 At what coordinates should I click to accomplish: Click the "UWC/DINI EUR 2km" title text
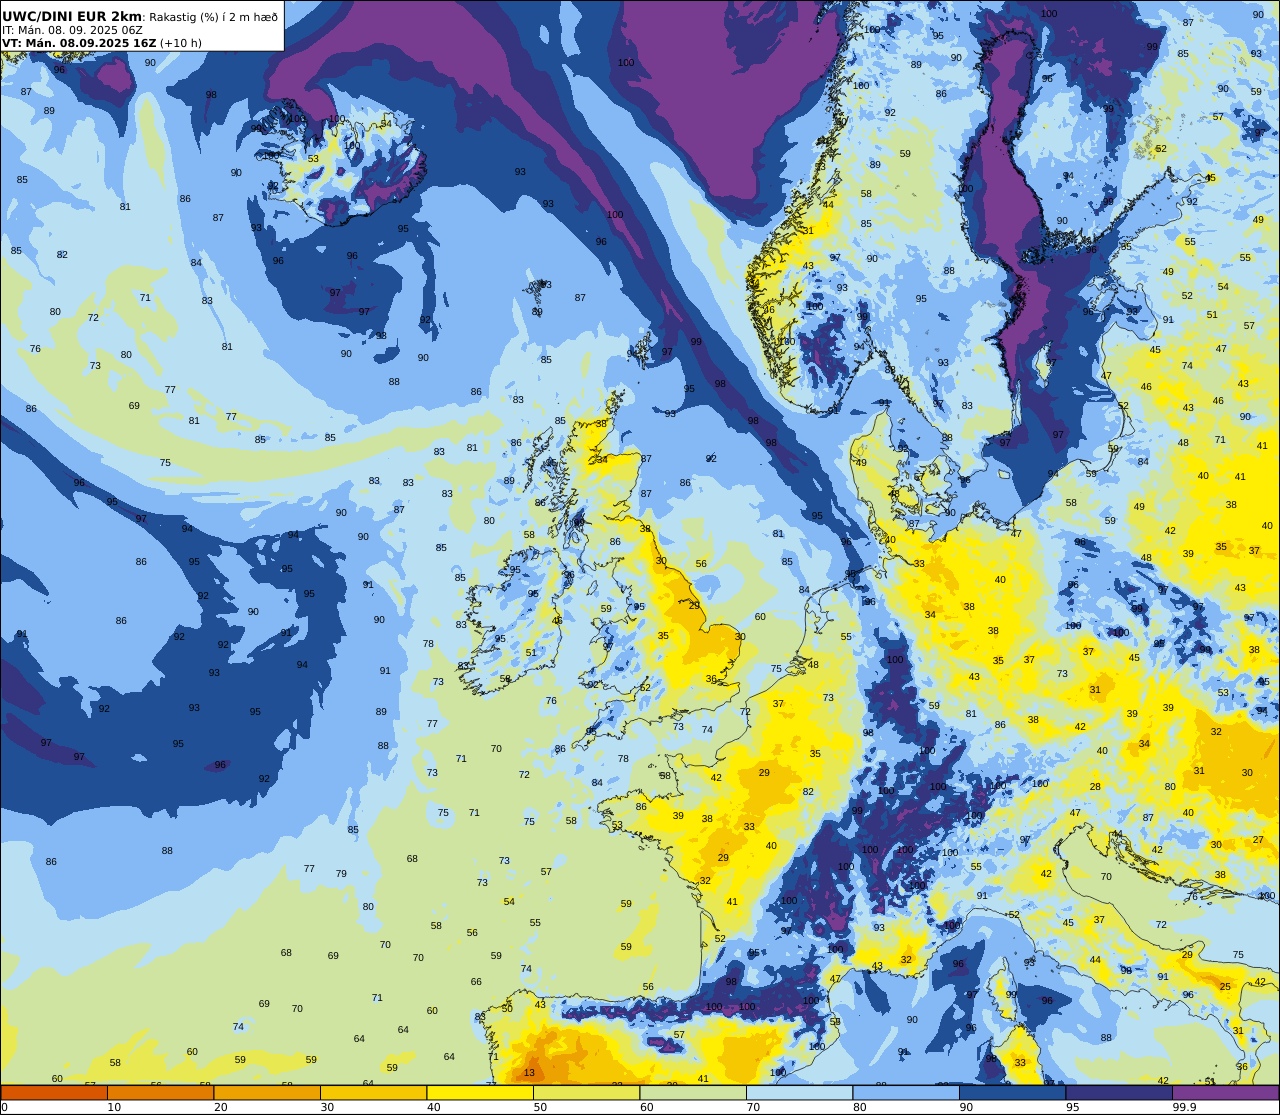72,16
